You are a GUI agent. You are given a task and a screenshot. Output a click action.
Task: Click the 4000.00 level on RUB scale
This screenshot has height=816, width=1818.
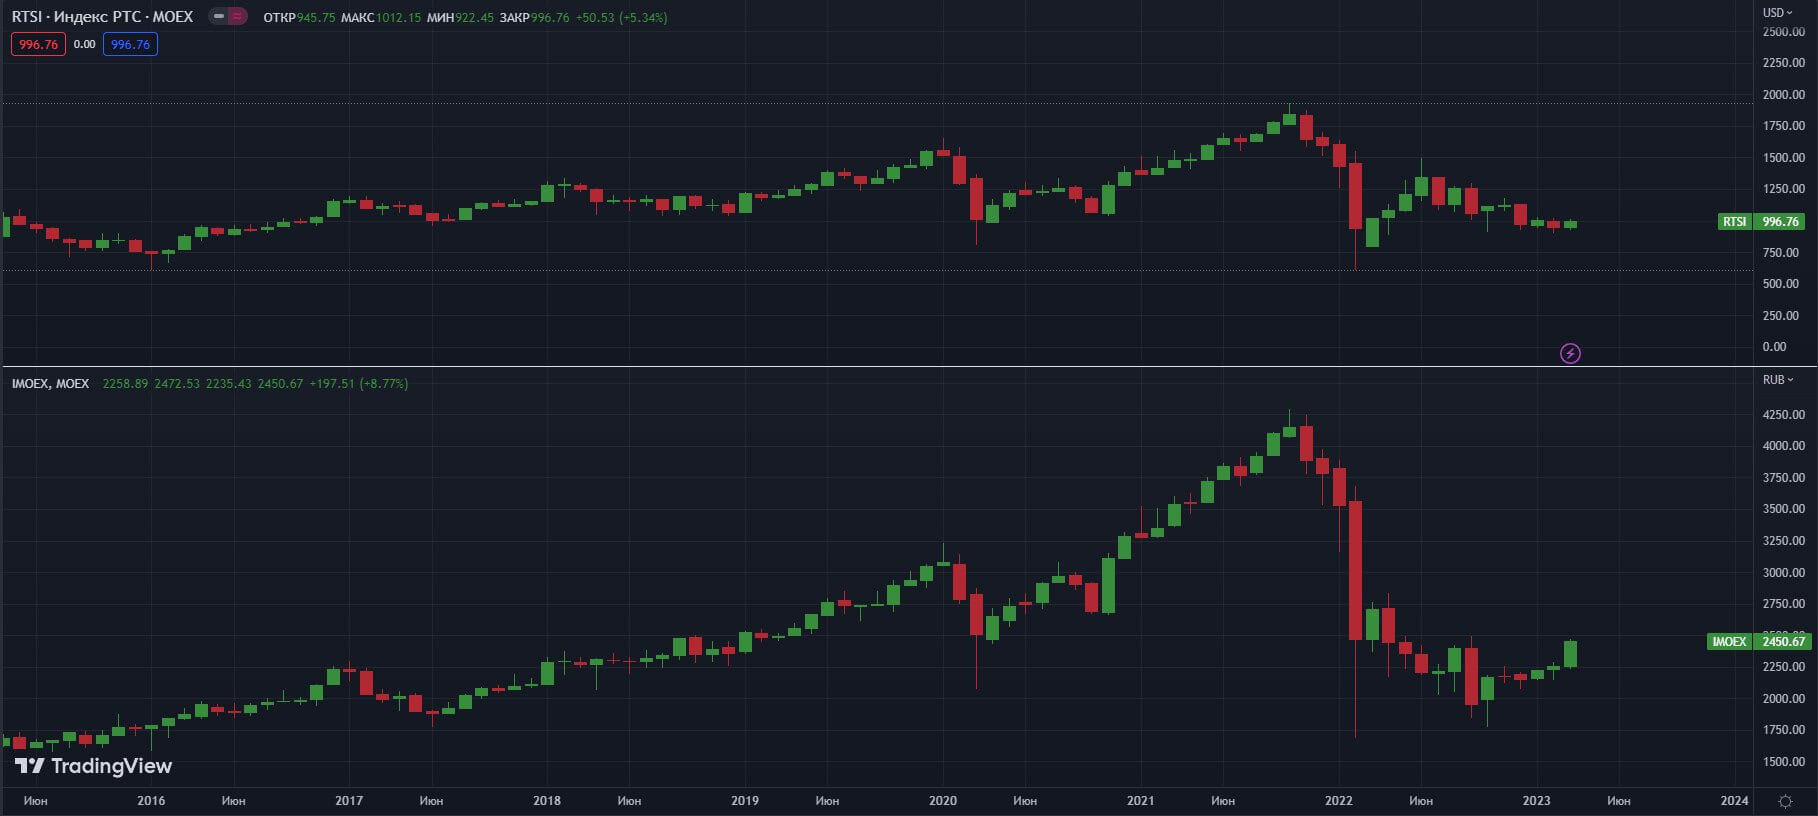click(x=1784, y=446)
